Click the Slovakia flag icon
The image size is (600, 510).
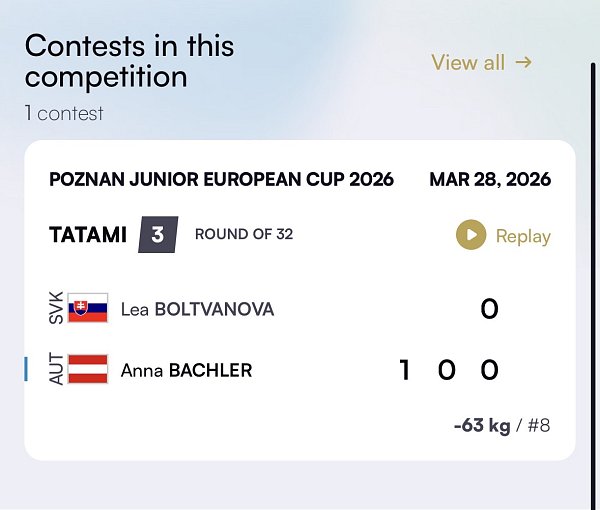pyautogui.click(x=88, y=309)
